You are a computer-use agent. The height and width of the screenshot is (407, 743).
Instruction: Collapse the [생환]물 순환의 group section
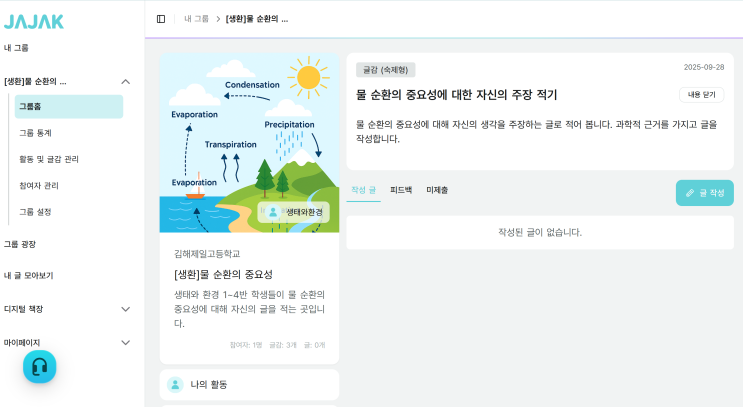tap(126, 81)
